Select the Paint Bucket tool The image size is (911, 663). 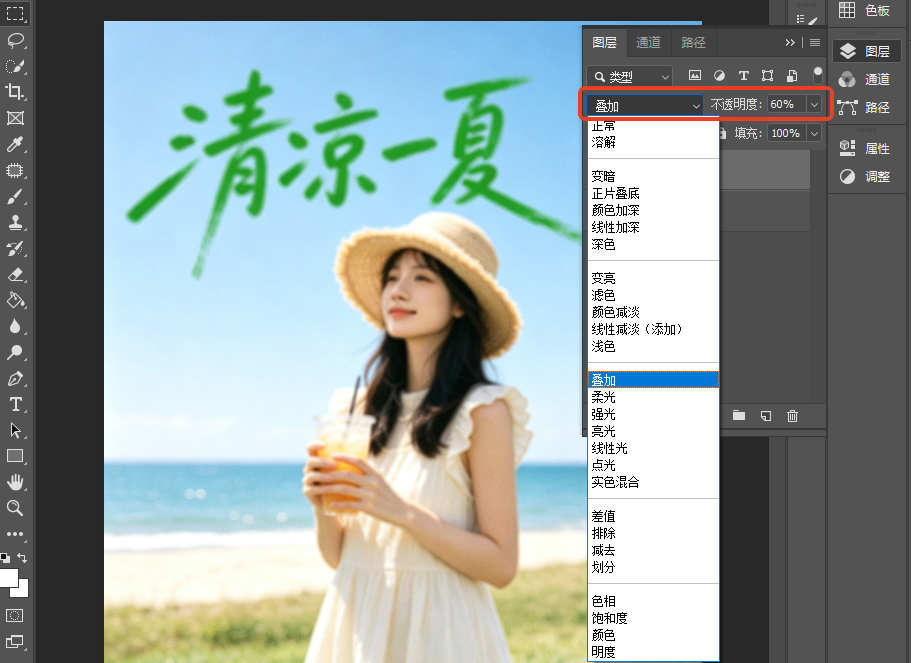point(15,300)
